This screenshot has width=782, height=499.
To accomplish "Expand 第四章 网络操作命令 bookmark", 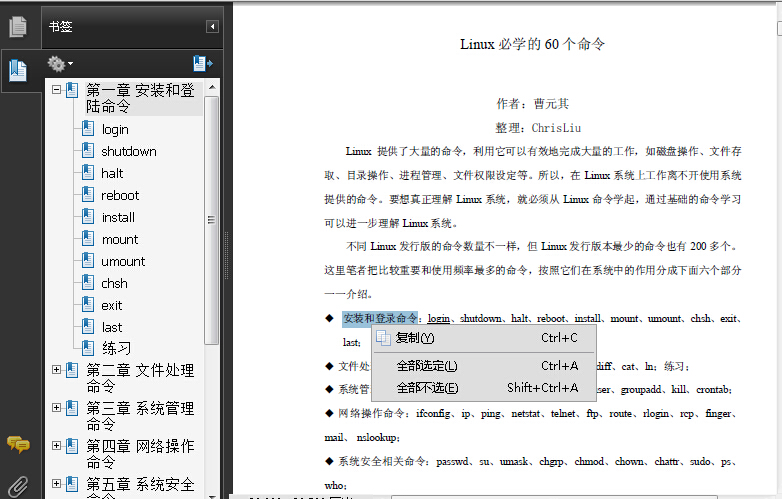I will click(x=56, y=446).
